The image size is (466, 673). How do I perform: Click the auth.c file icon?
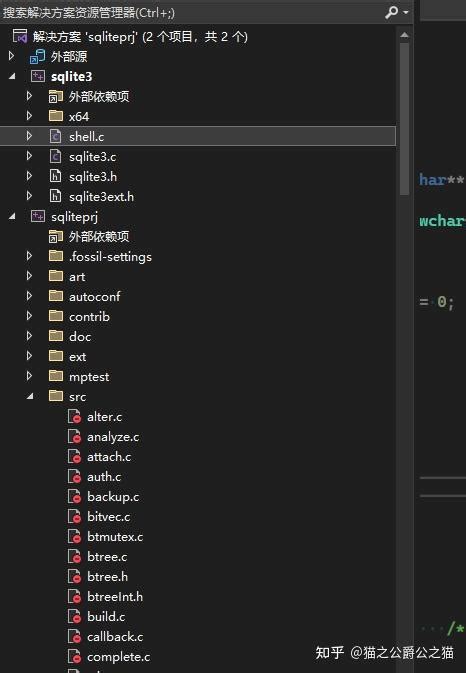(74, 476)
